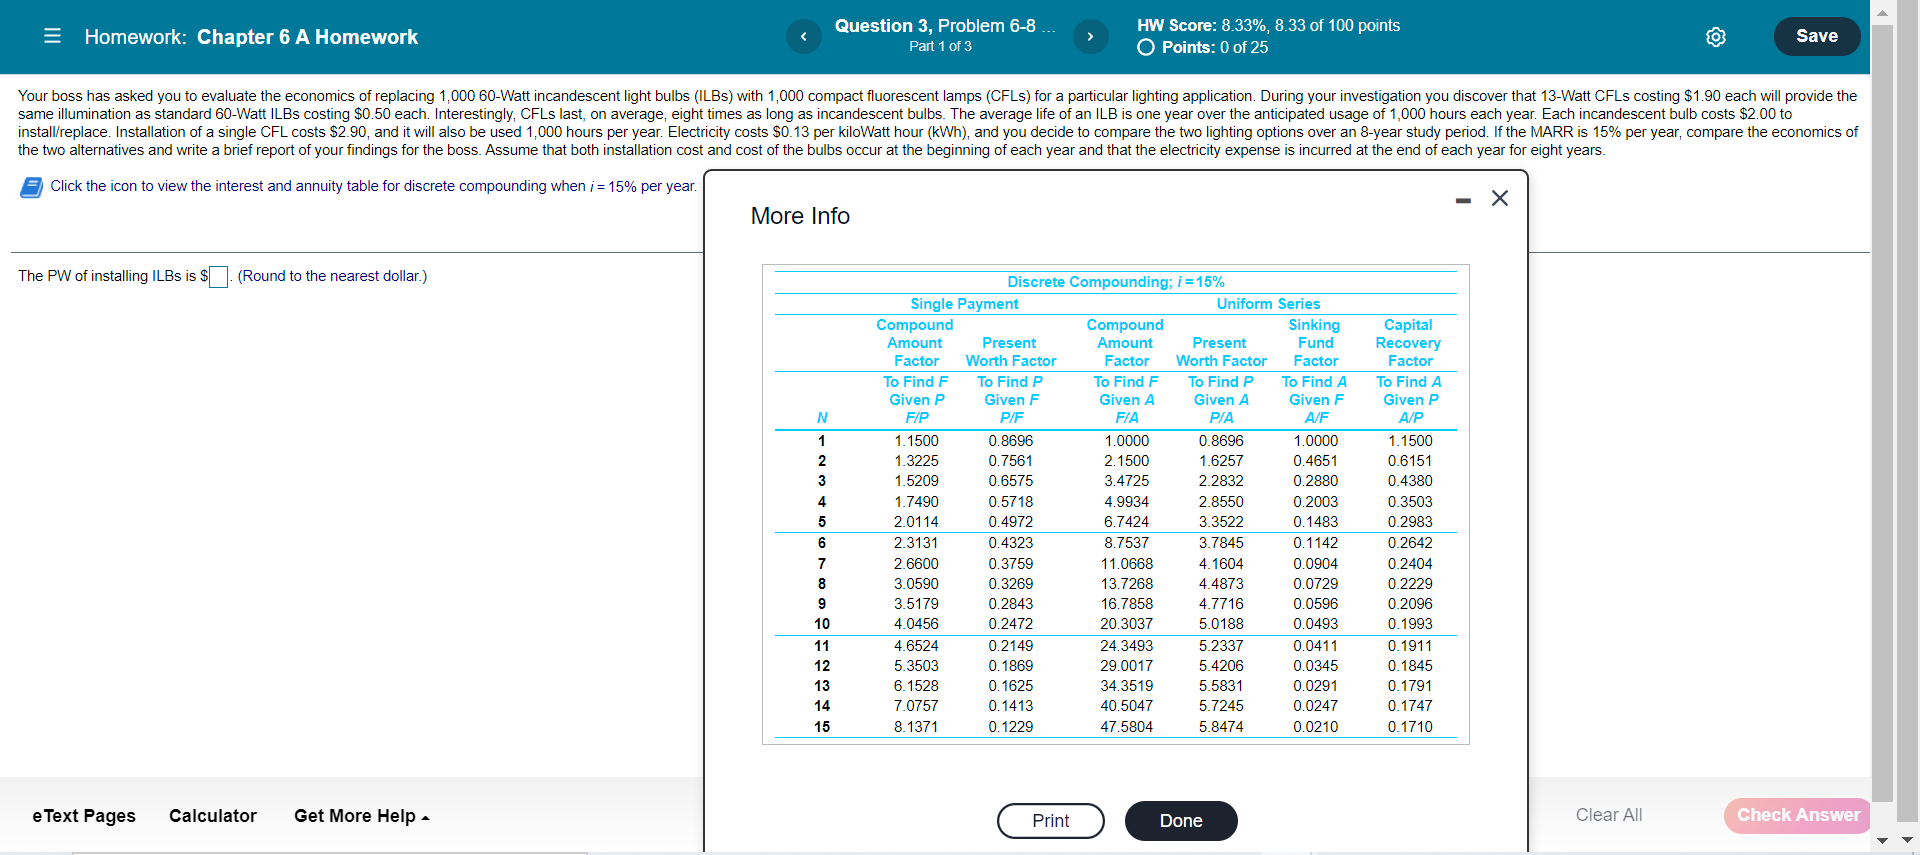Screen dimensions: 1920x855
Task: Open the settings gear icon
Action: (1716, 37)
